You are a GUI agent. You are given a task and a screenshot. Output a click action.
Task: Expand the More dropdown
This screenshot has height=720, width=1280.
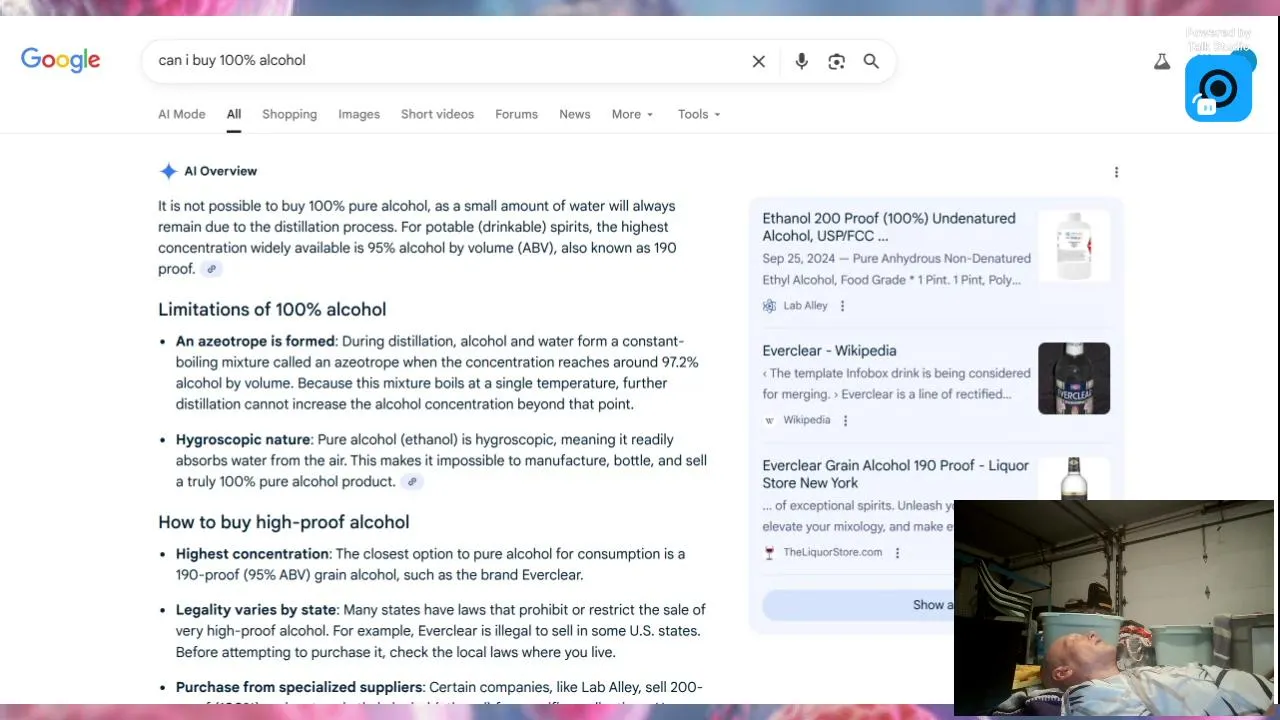point(632,114)
